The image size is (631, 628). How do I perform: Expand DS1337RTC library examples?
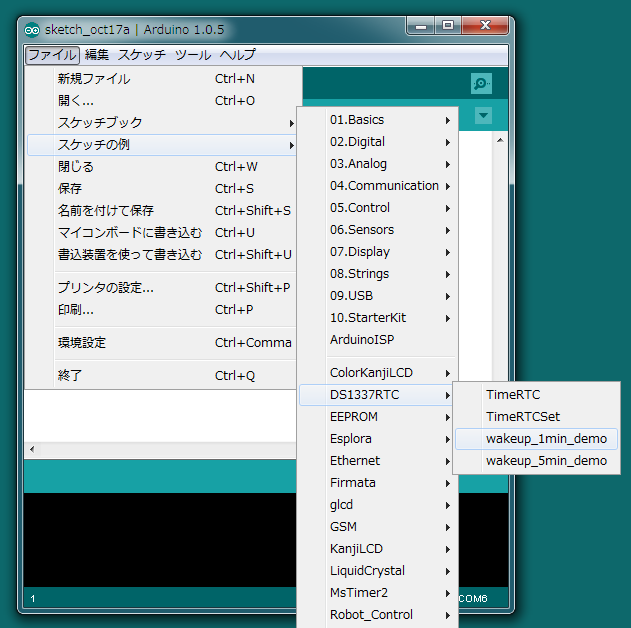point(378,395)
